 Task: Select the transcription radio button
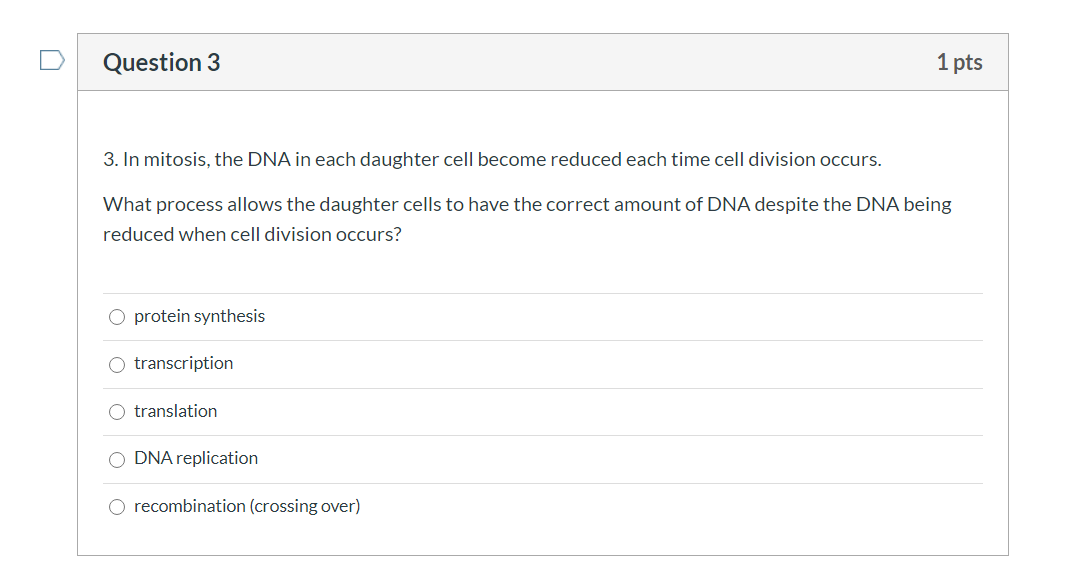[116, 364]
